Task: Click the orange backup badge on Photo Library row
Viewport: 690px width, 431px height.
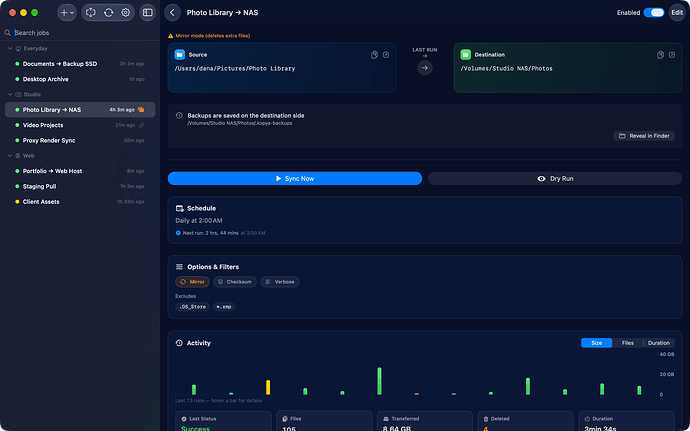Action: (141, 110)
